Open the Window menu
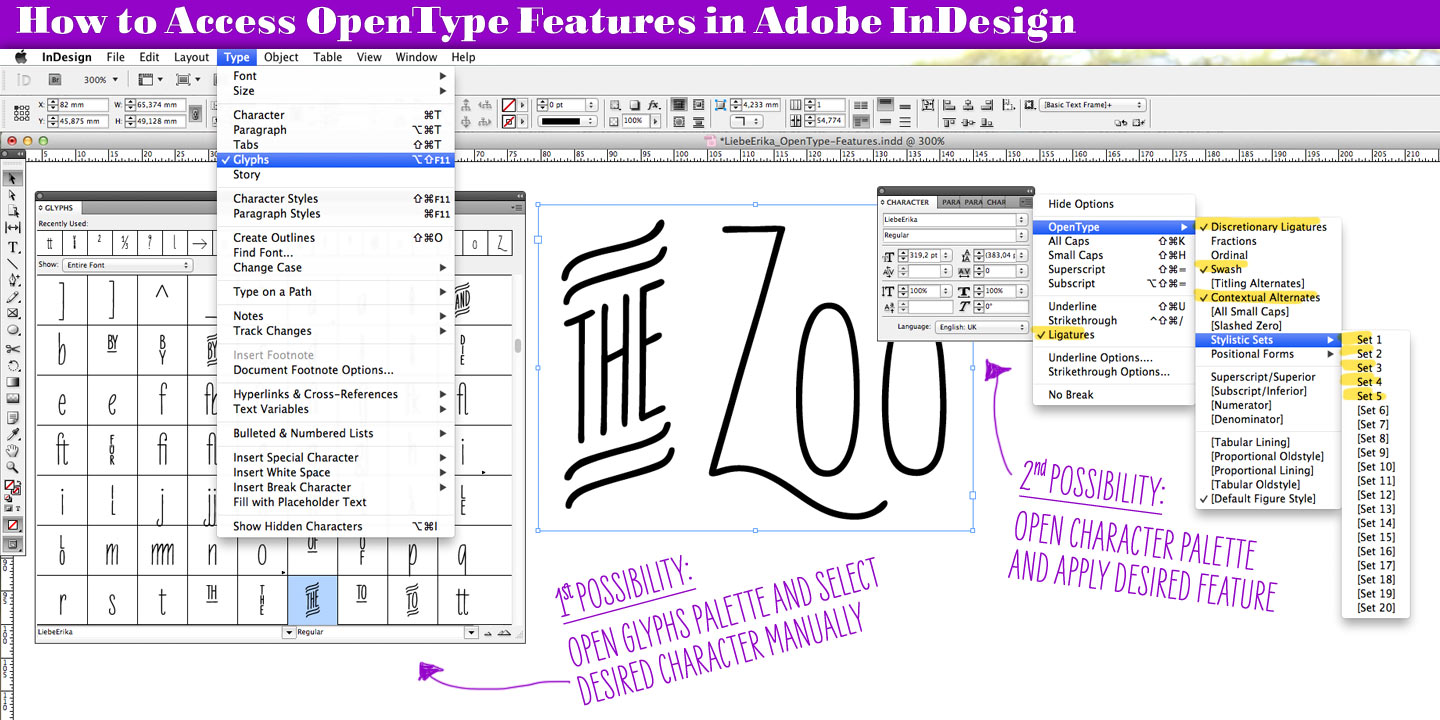The width and height of the screenshot is (1440, 720). [x=416, y=57]
